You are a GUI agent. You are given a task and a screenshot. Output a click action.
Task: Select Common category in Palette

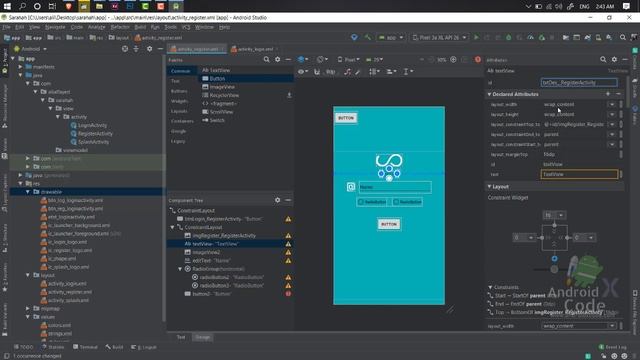[180, 71]
